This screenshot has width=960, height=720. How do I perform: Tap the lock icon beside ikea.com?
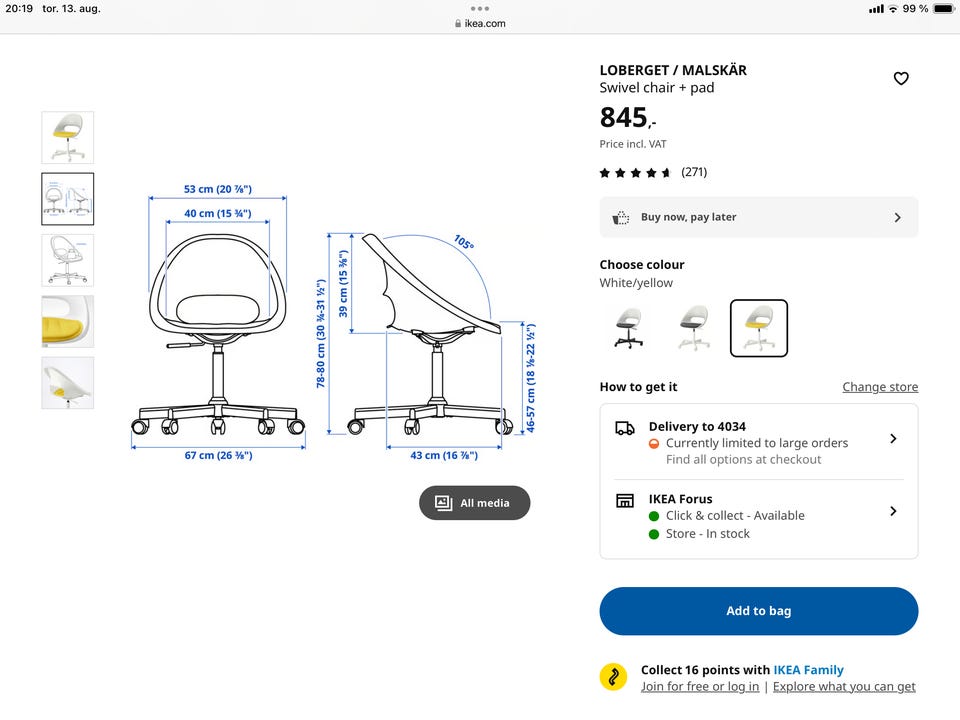point(458,23)
